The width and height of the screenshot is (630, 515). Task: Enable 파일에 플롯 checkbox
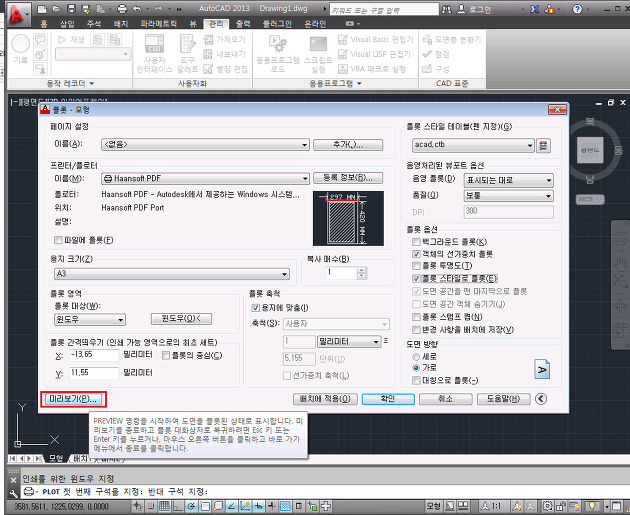point(58,240)
